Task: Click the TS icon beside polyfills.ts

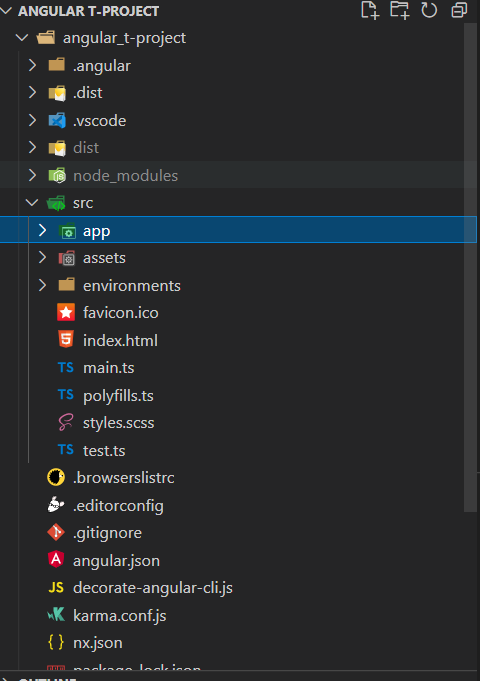Action: [x=66, y=395]
